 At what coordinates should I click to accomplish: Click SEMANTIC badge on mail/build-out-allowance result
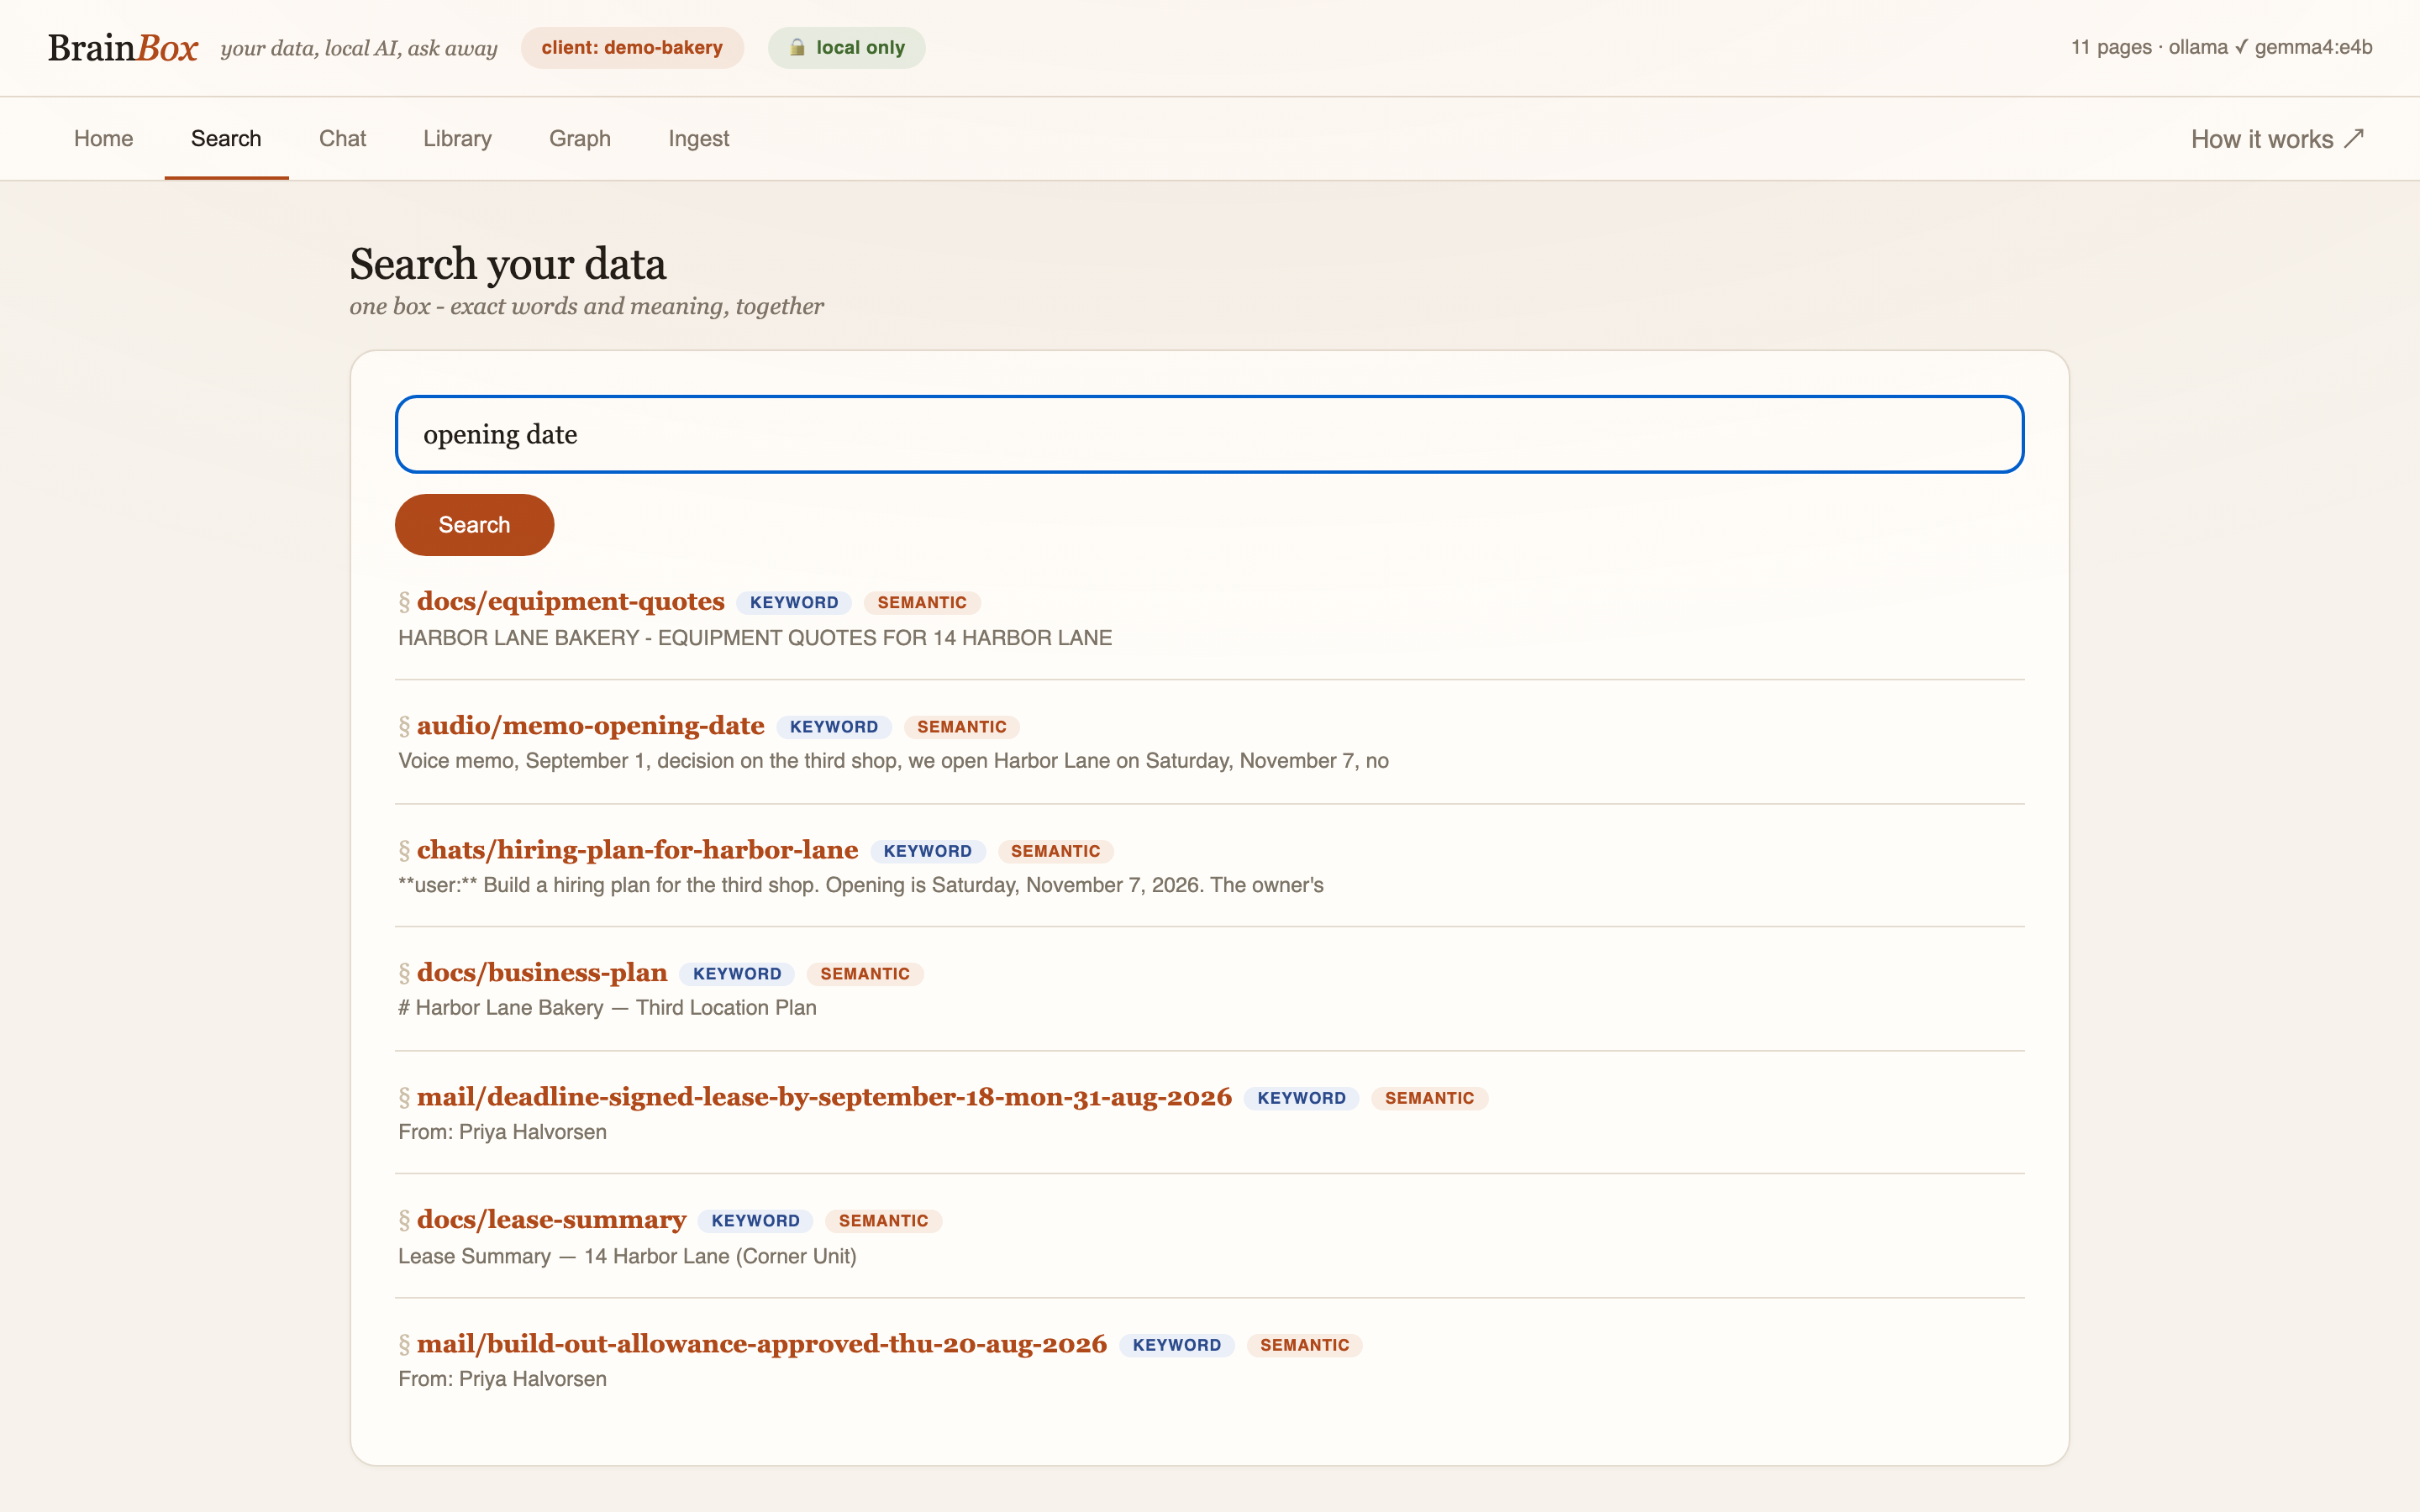1305,1345
